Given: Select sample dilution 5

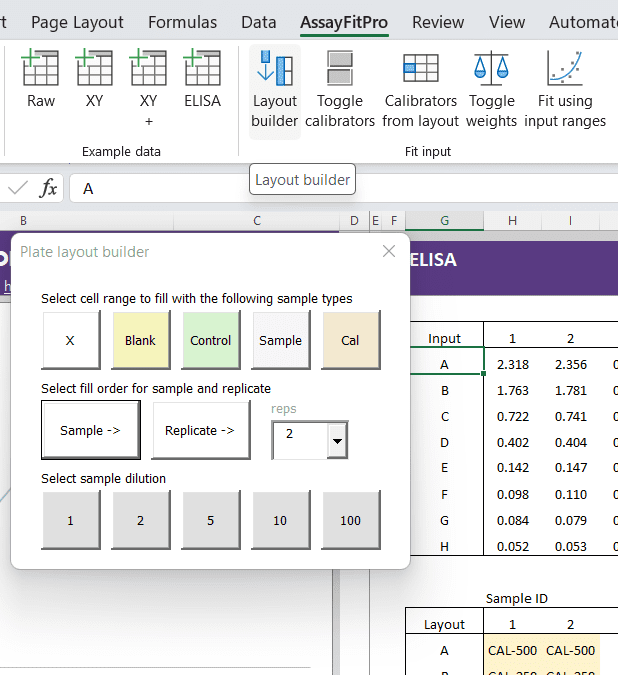Looking at the screenshot, I should 210,520.
